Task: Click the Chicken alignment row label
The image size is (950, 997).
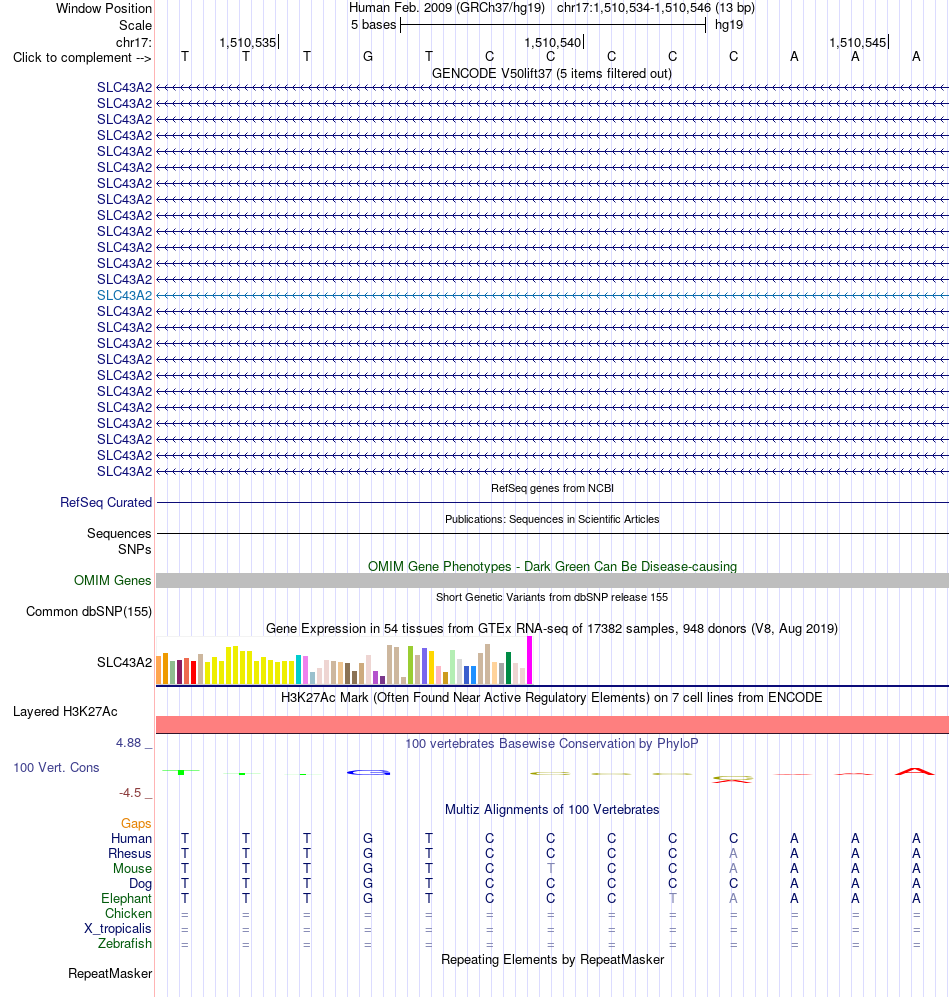Action: tap(128, 914)
